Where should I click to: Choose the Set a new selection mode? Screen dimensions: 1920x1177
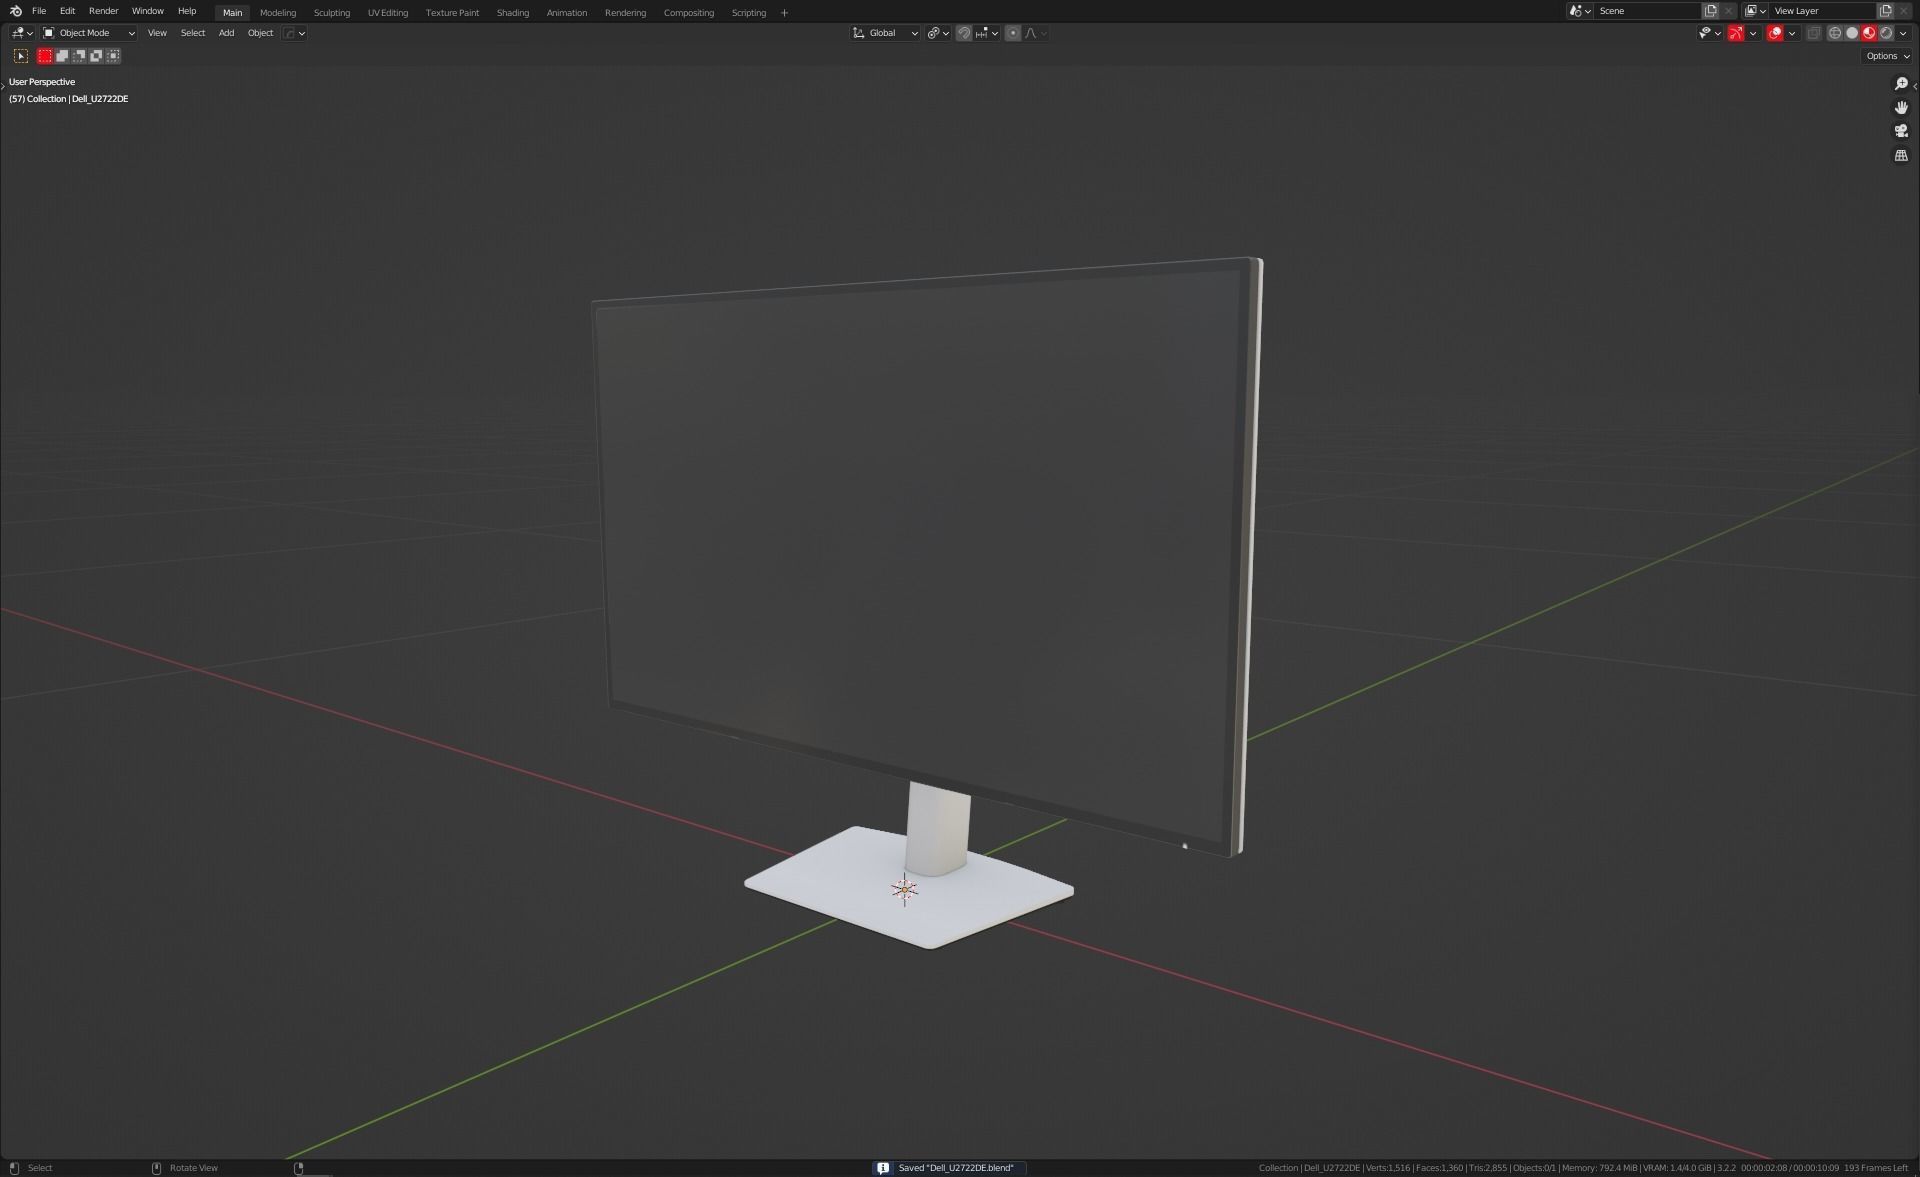coord(45,56)
